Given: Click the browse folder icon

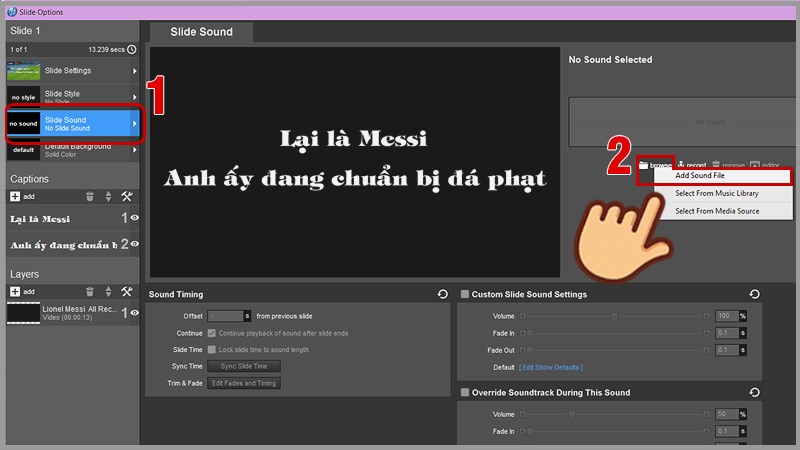Looking at the screenshot, I should pos(643,165).
